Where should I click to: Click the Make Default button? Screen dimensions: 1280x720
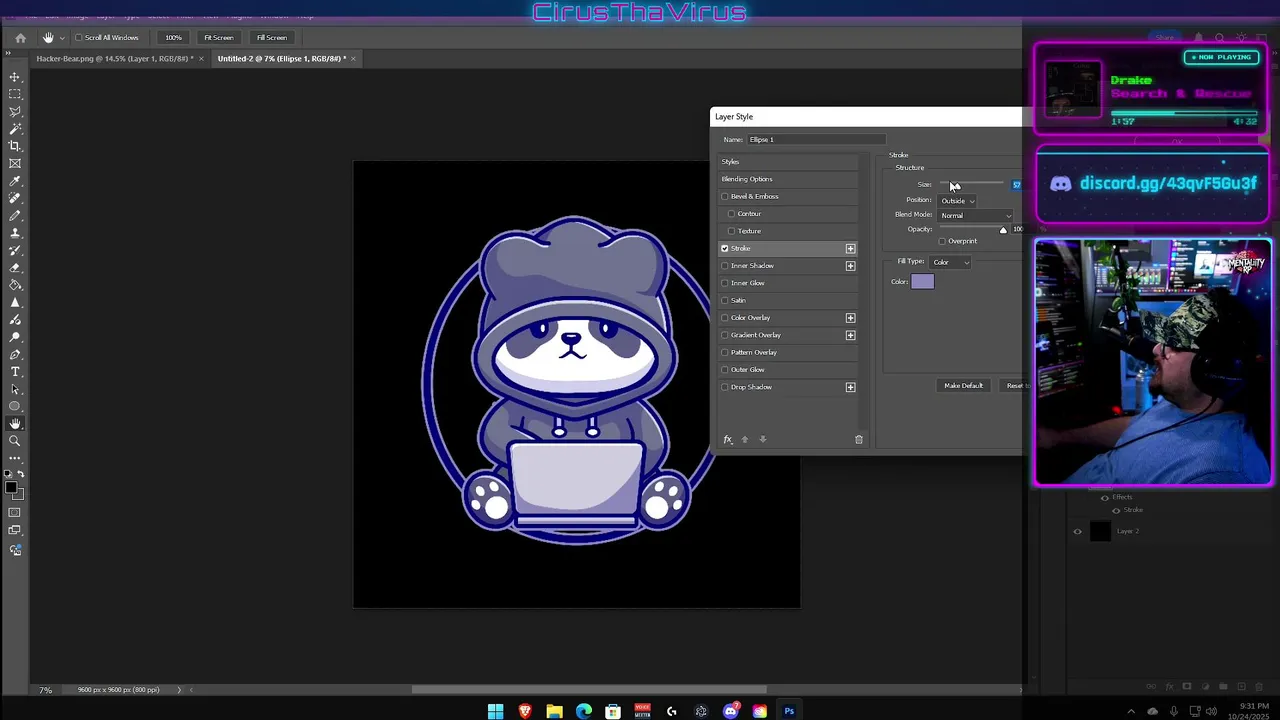[964, 385]
